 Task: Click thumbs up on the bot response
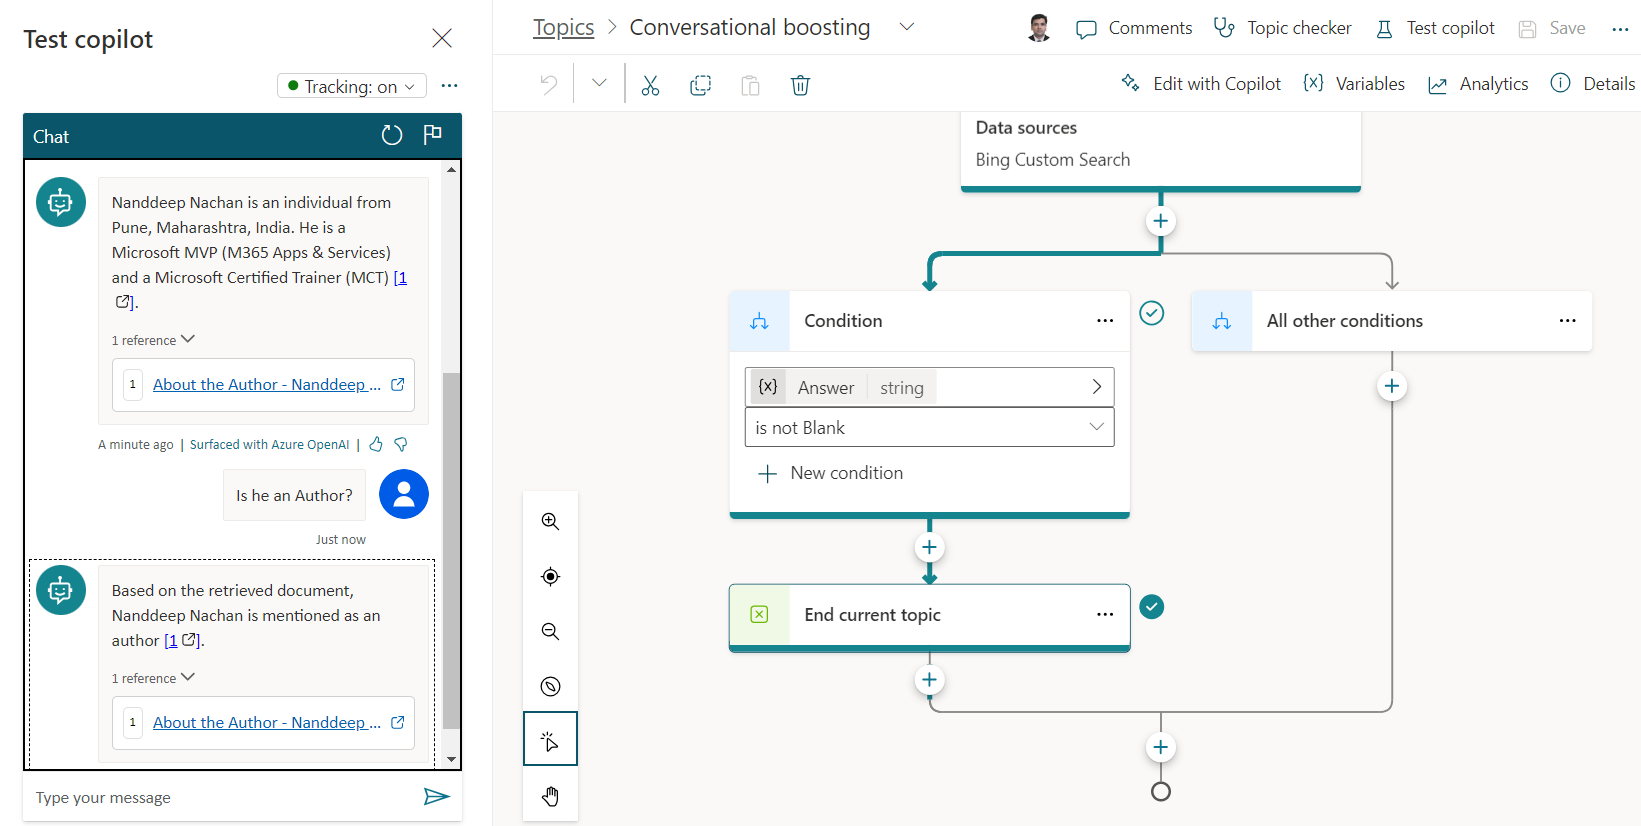(376, 444)
